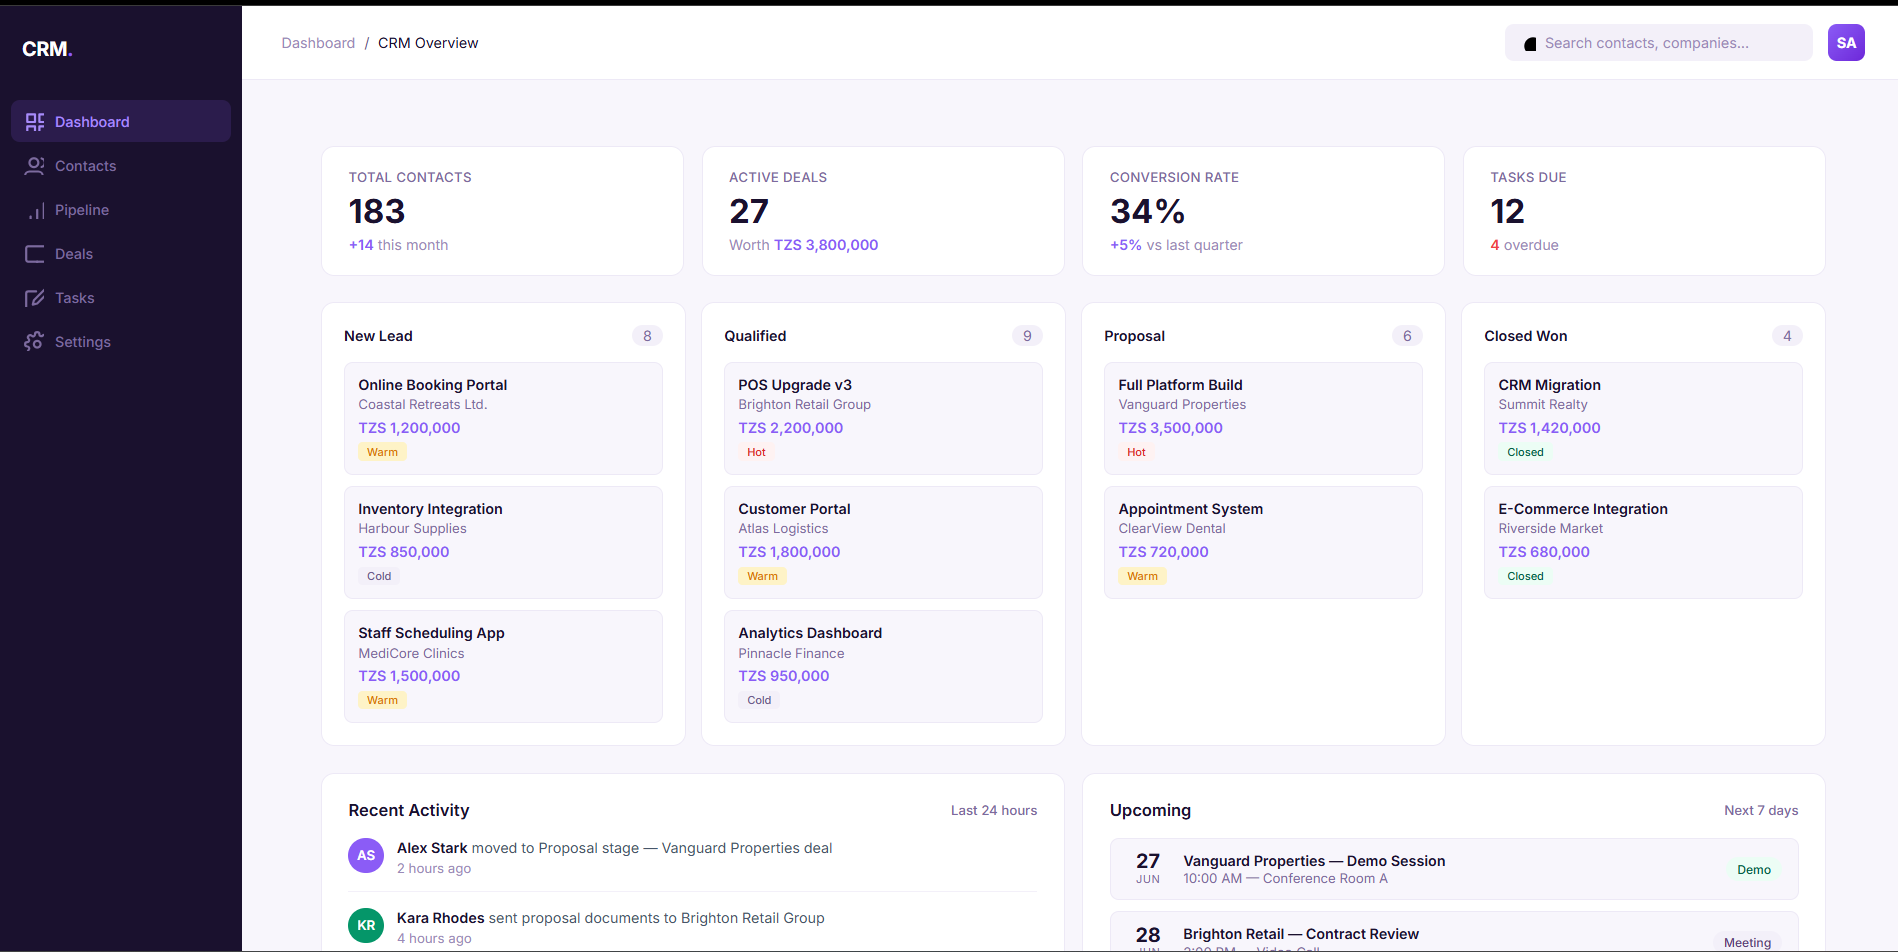Open the Total Contacts stat card
This screenshot has width=1898, height=952.
pos(502,211)
